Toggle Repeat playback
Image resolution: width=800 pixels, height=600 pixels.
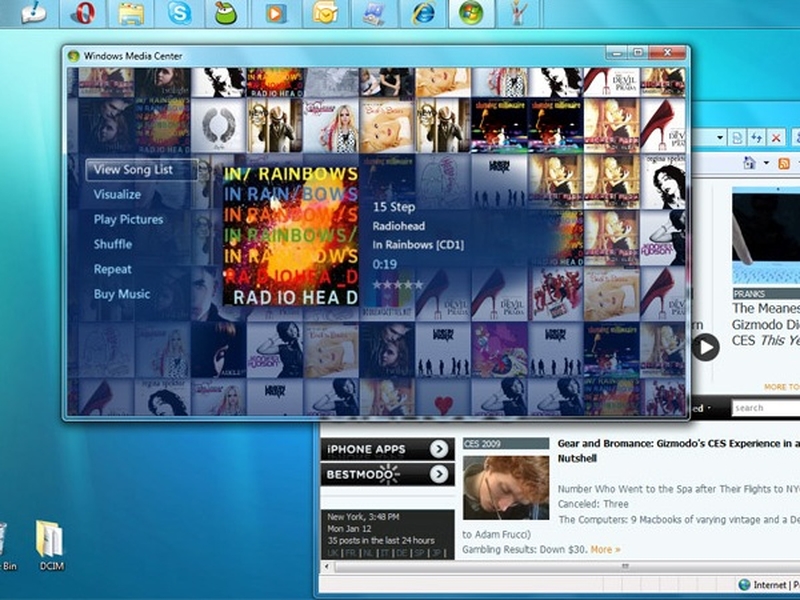point(112,269)
